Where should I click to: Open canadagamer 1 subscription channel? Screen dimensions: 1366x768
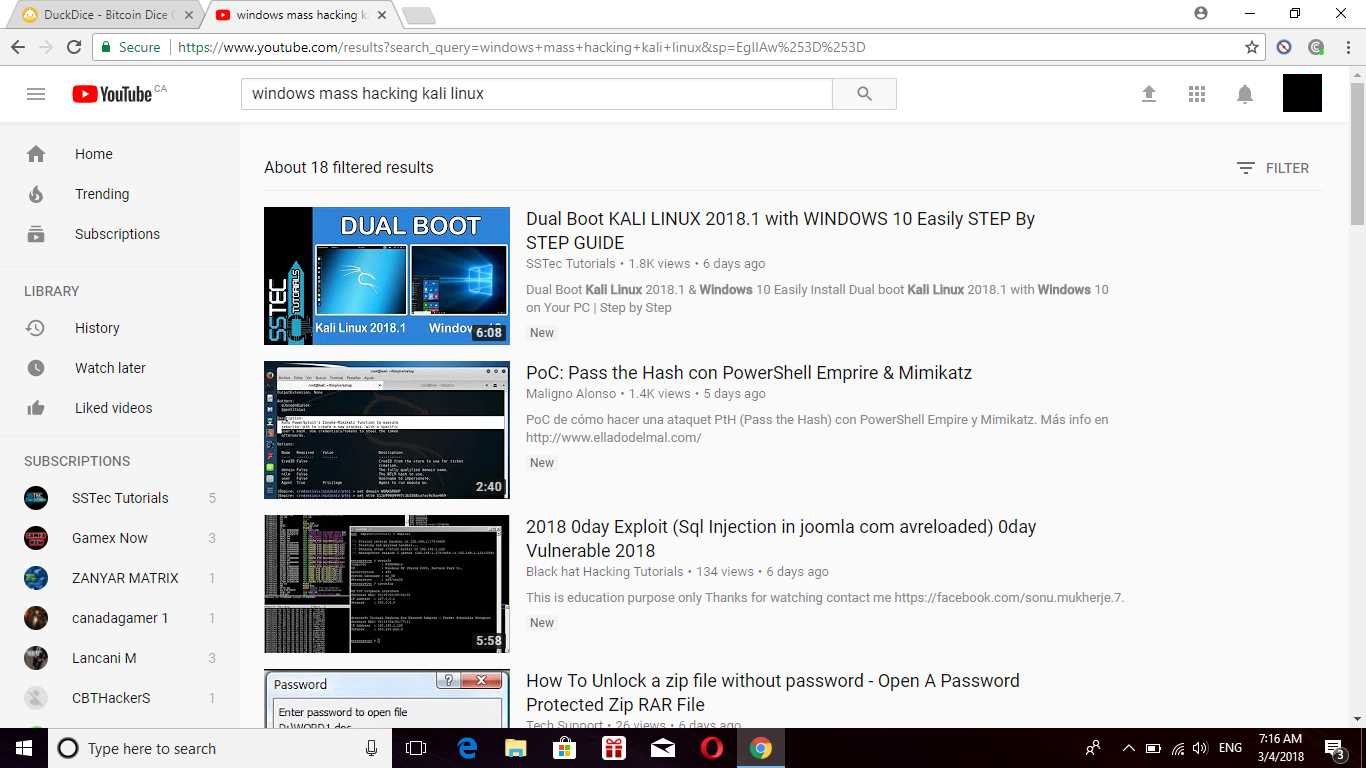[120, 618]
